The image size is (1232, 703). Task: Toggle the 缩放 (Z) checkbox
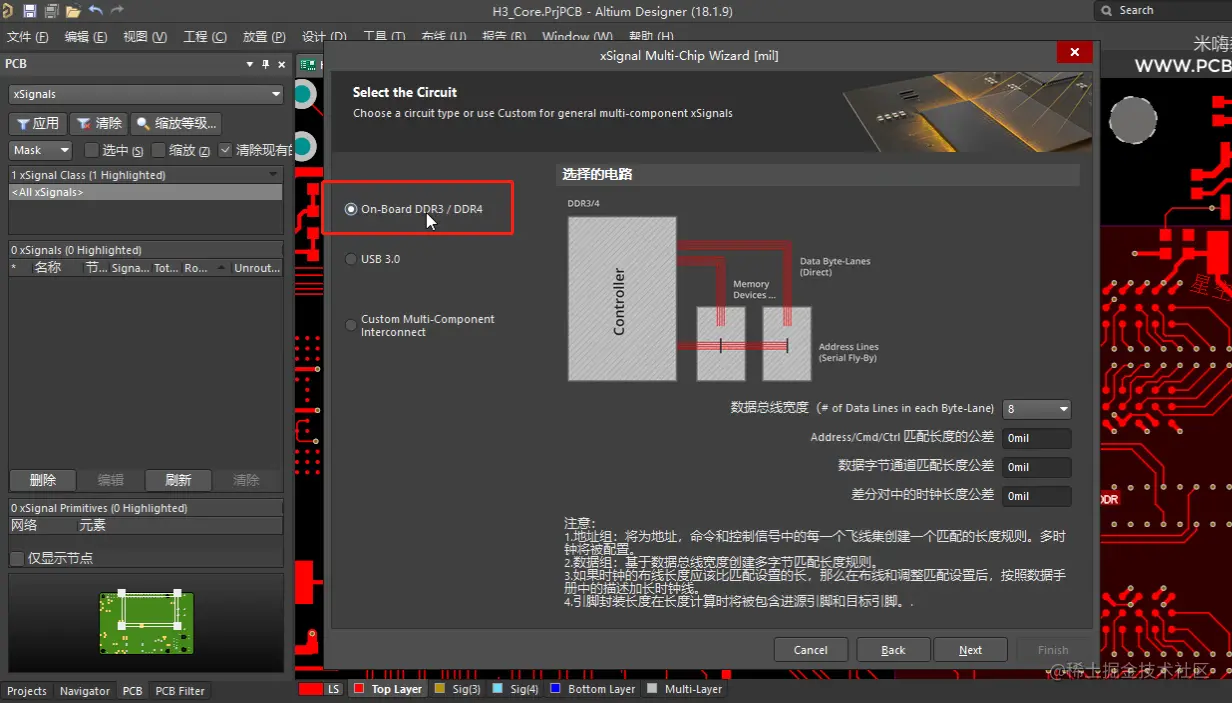(158, 150)
